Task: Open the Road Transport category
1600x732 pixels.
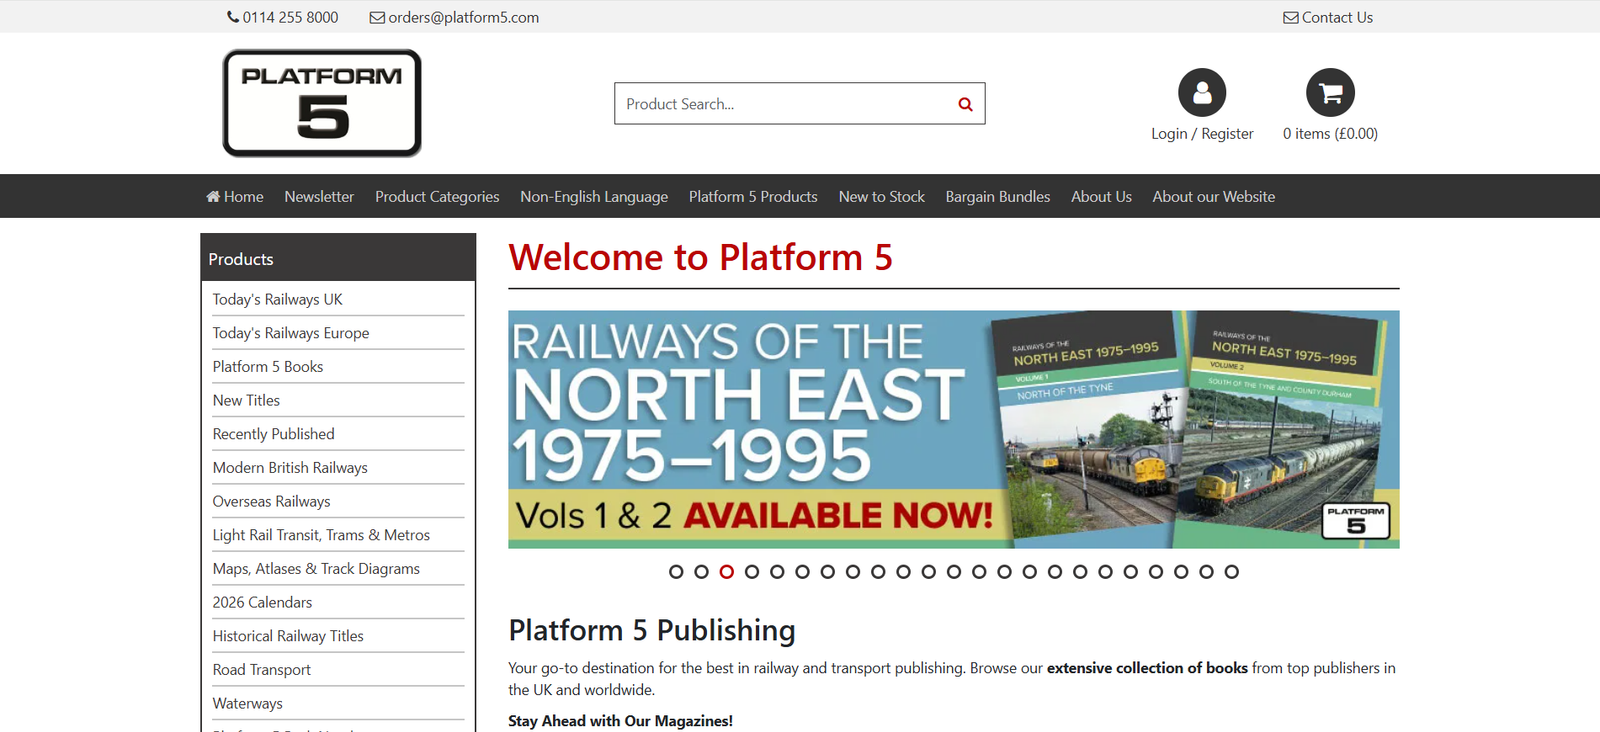Action: (261, 670)
